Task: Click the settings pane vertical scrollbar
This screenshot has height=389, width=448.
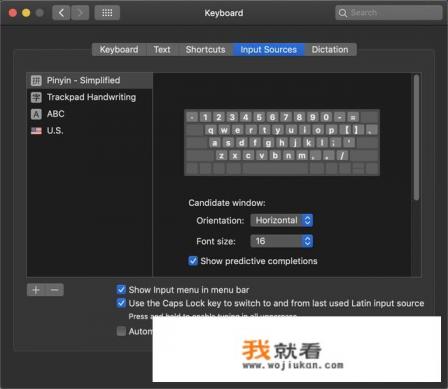Action: (x=416, y=137)
